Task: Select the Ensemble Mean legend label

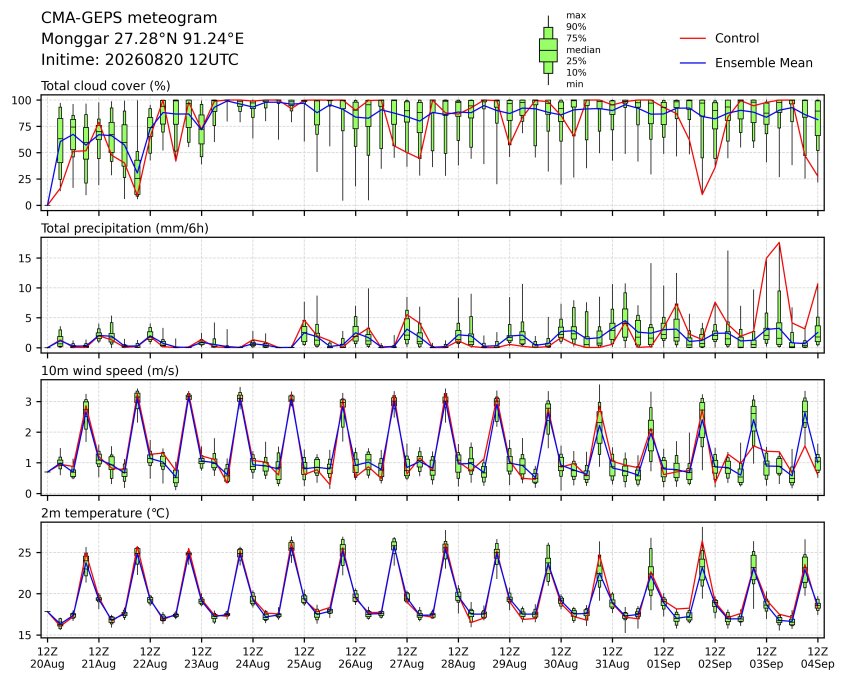Action: 763,63
